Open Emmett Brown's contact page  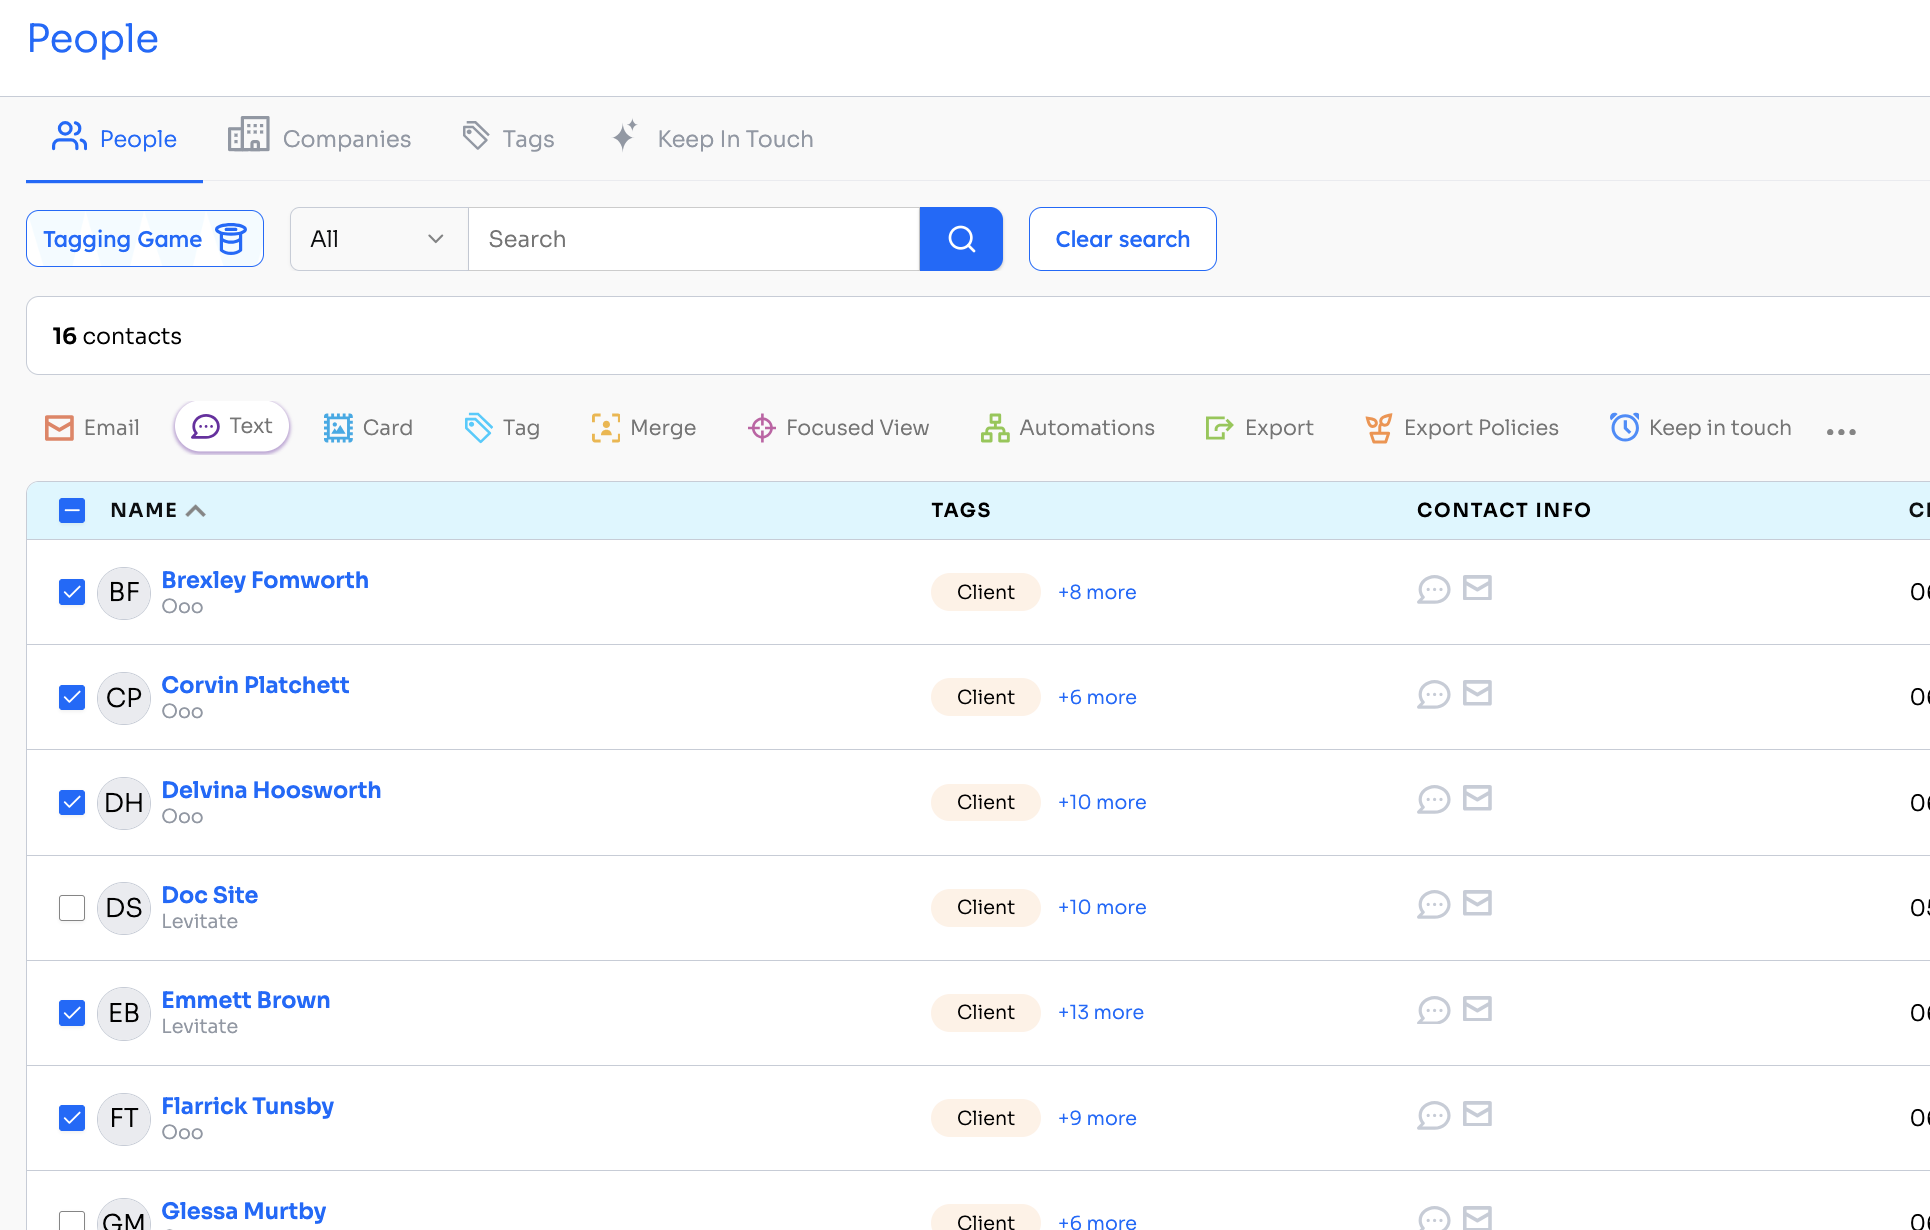point(246,1000)
